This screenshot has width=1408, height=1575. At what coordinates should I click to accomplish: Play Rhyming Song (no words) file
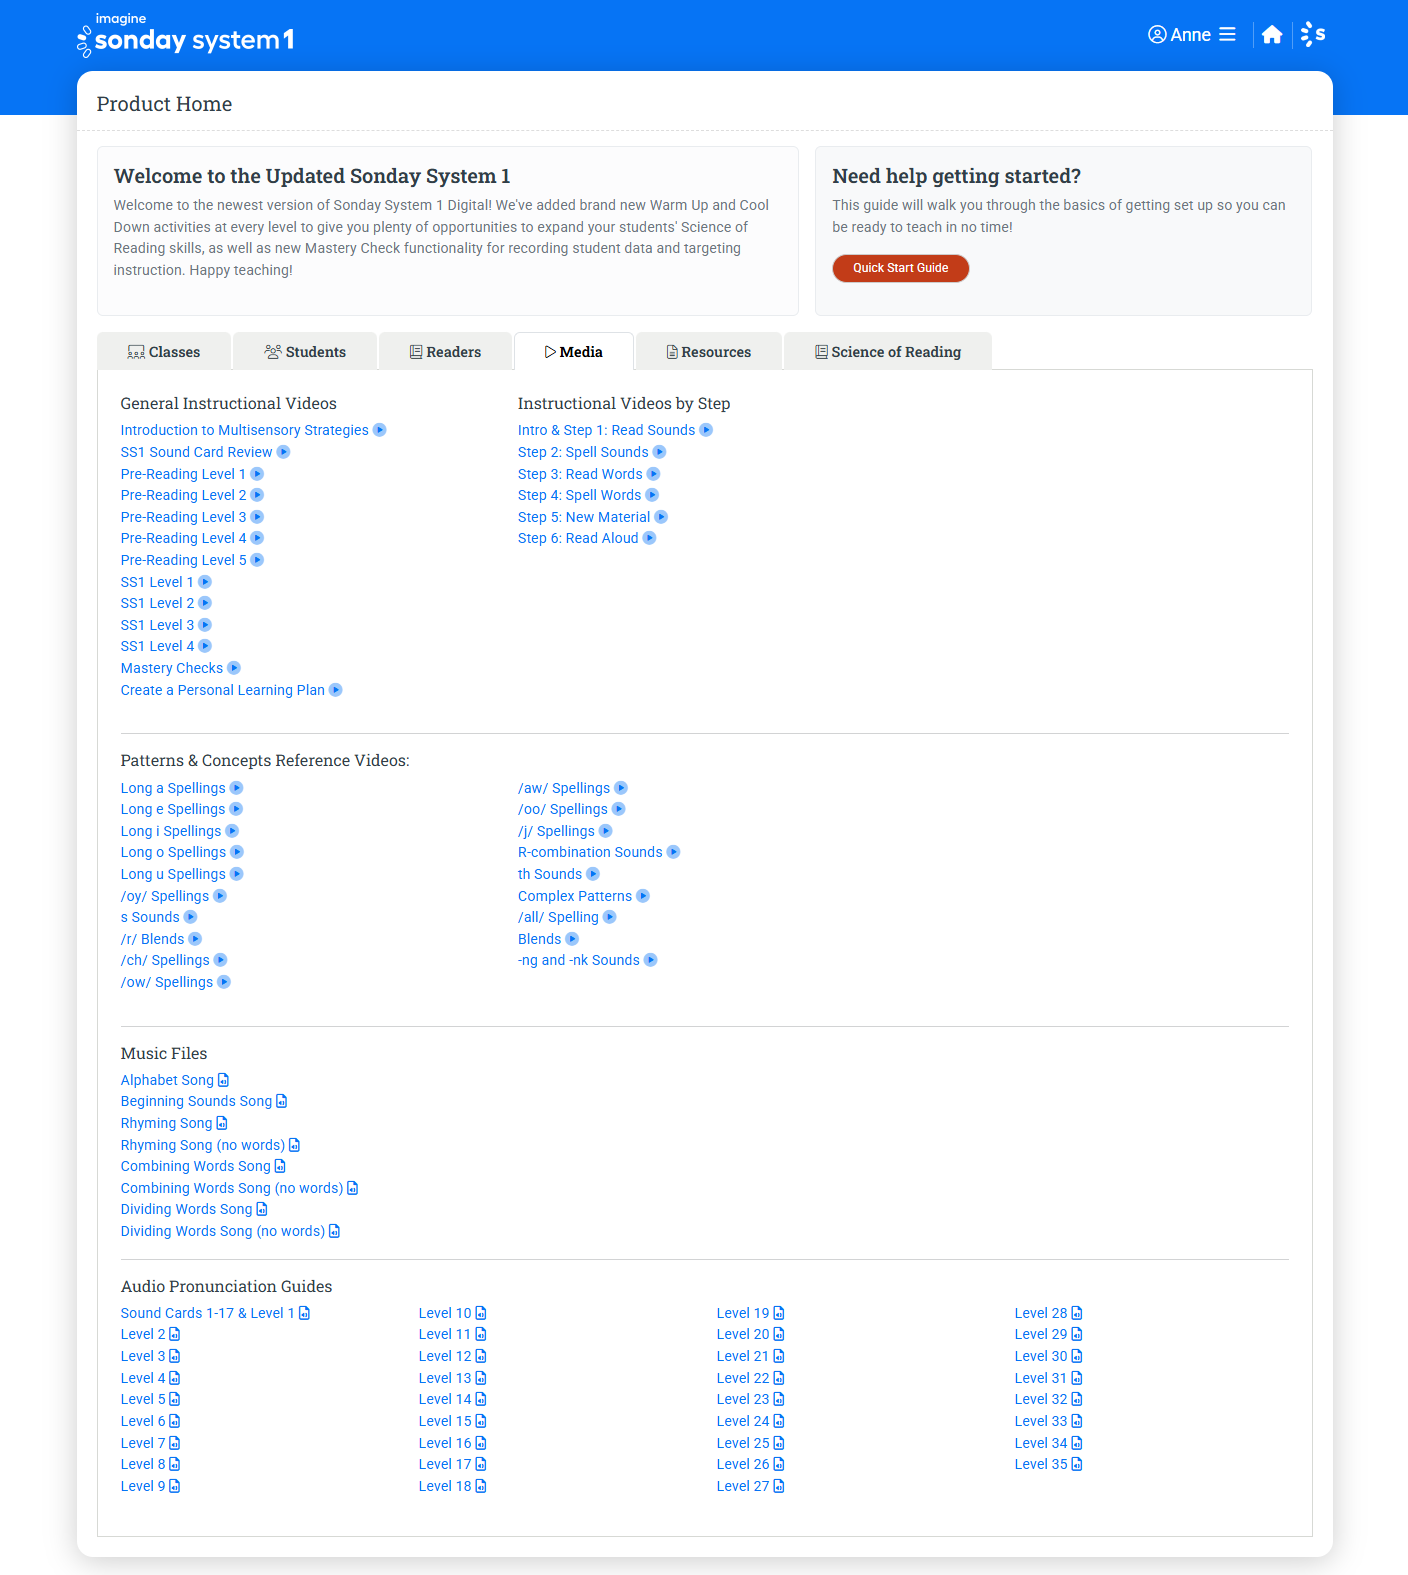(x=202, y=1145)
